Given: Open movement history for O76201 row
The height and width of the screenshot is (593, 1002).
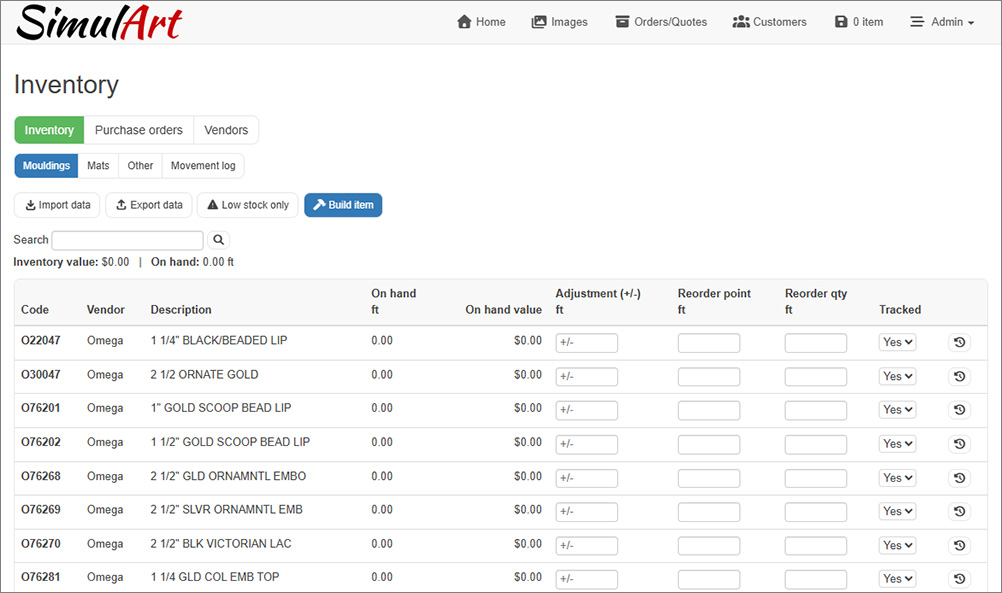Looking at the screenshot, I should (959, 410).
